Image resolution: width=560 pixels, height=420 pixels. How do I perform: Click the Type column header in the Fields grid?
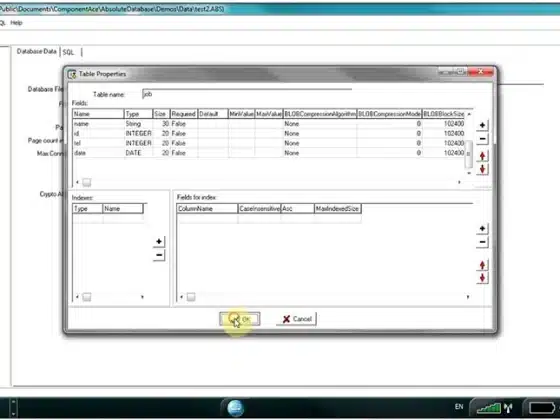[x=138, y=114]
